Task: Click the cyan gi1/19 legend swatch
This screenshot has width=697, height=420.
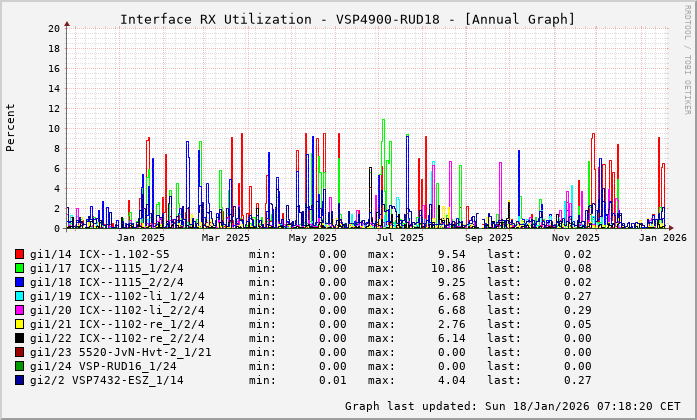Action: (x=20, y=296)
